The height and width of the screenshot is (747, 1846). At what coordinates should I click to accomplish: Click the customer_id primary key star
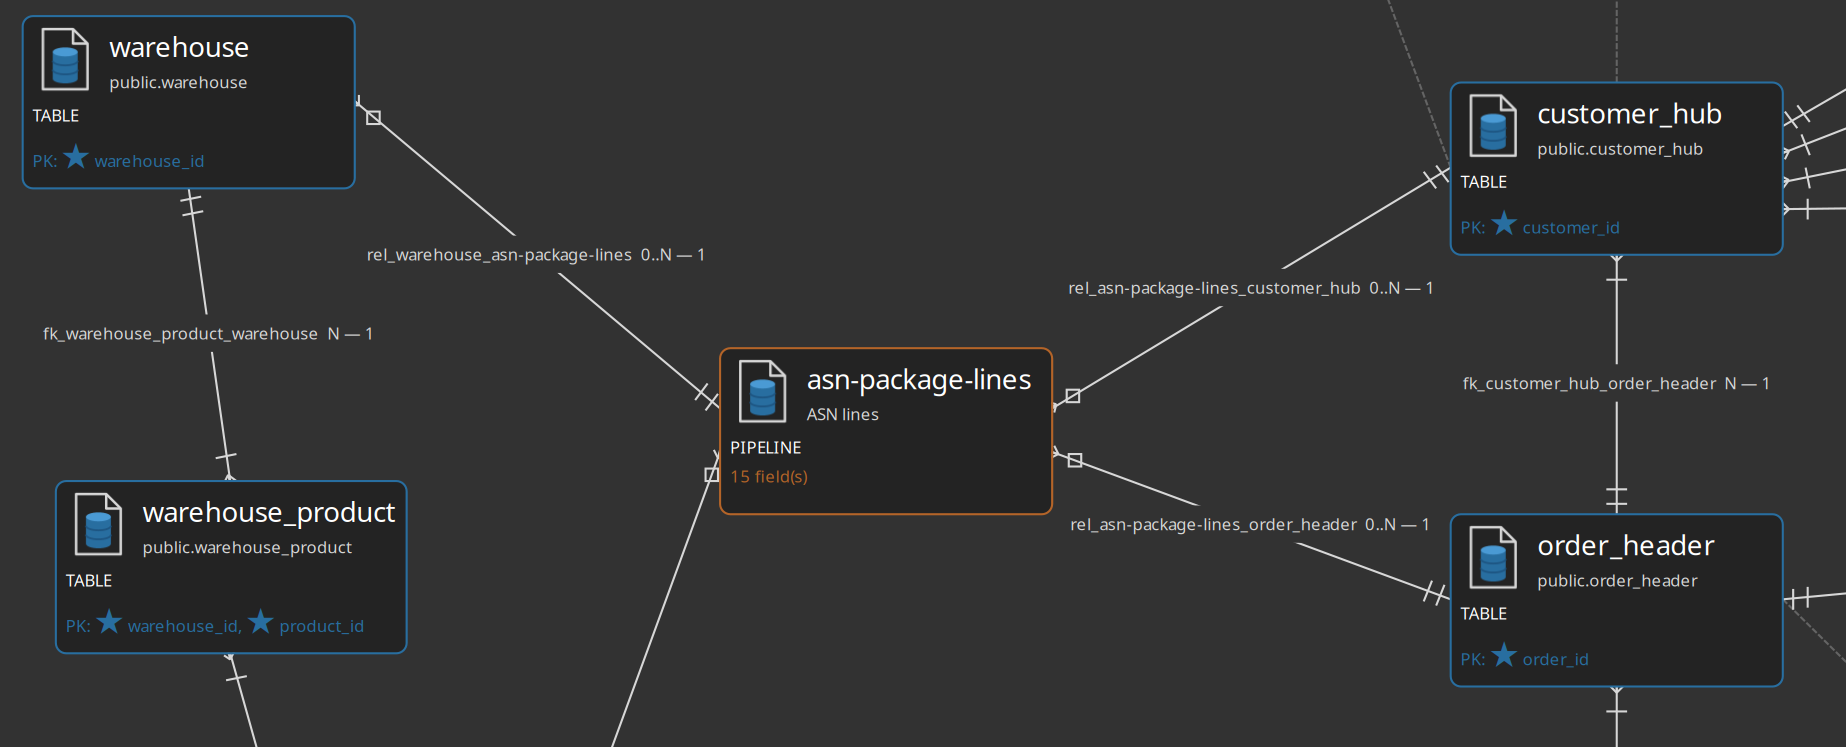[x=1504, y=223]
